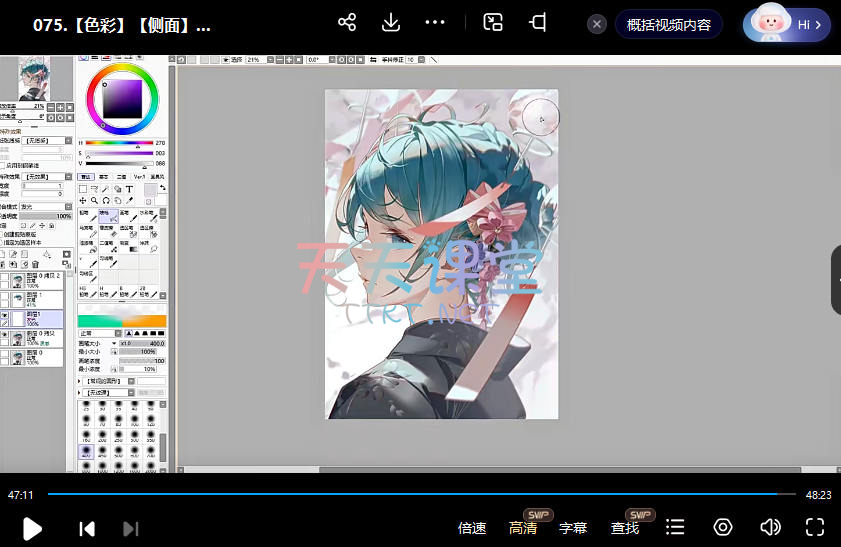Open the 高清 video quality menu
Image resolution: width=841 pixels, height=547 pixels.
point(523,528)
